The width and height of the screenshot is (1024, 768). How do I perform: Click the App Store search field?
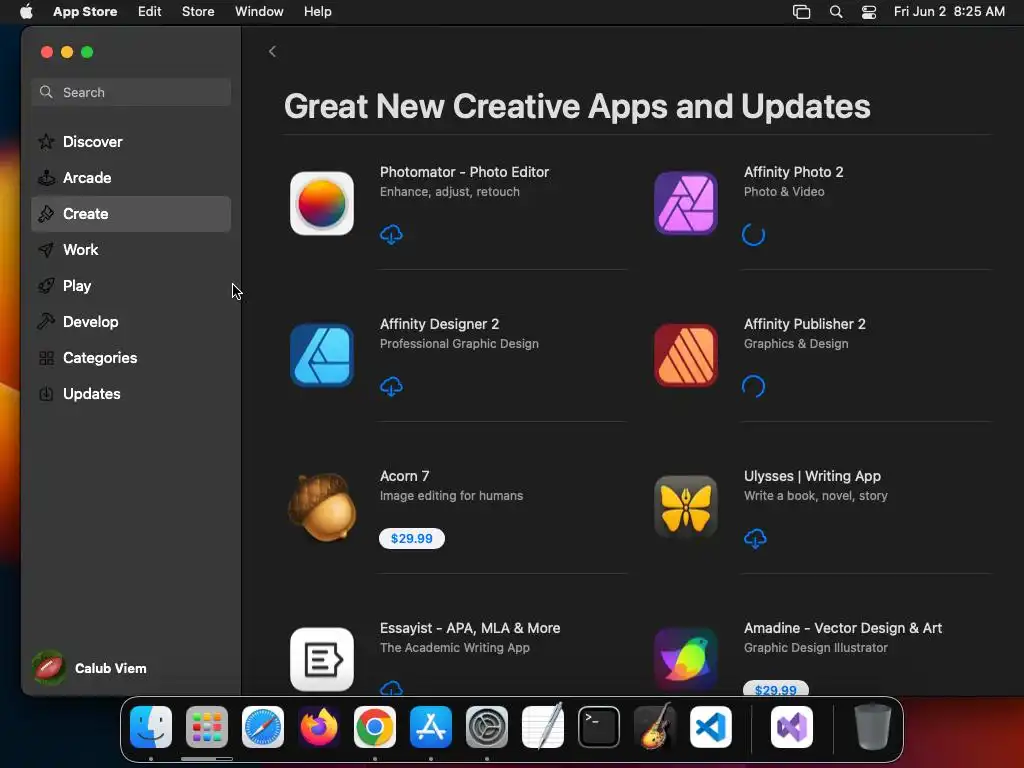(131, 92)
